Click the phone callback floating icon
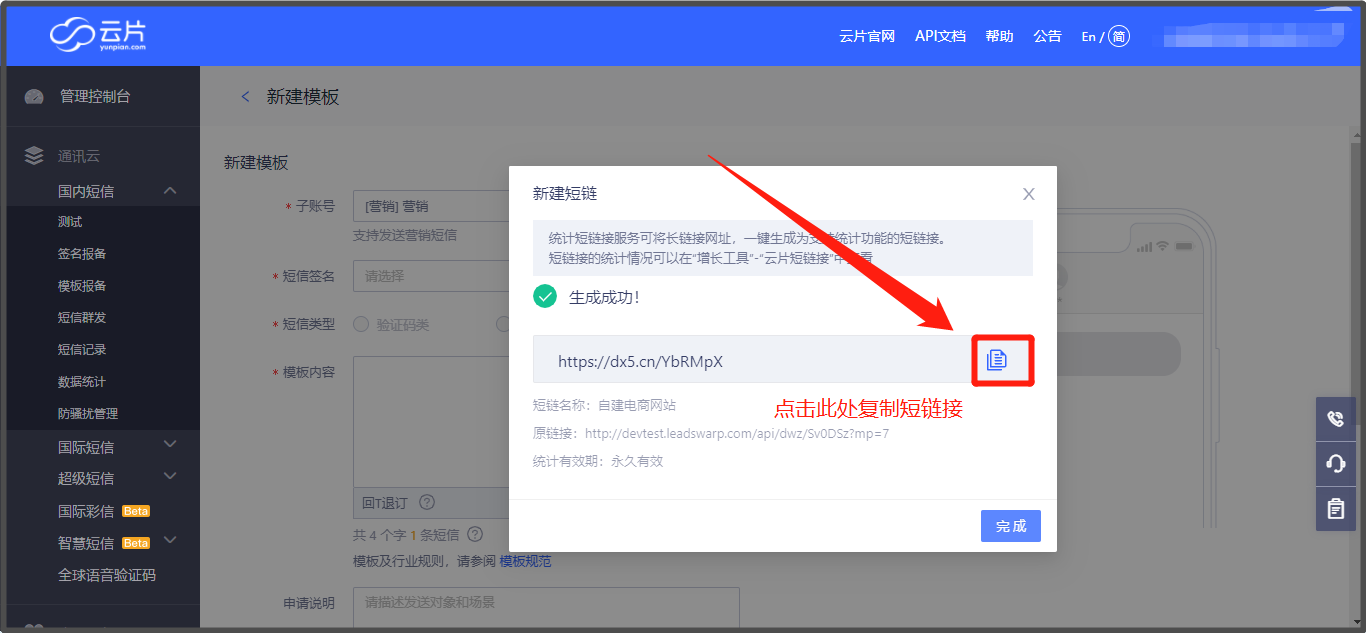 [x=1336, y=419]
